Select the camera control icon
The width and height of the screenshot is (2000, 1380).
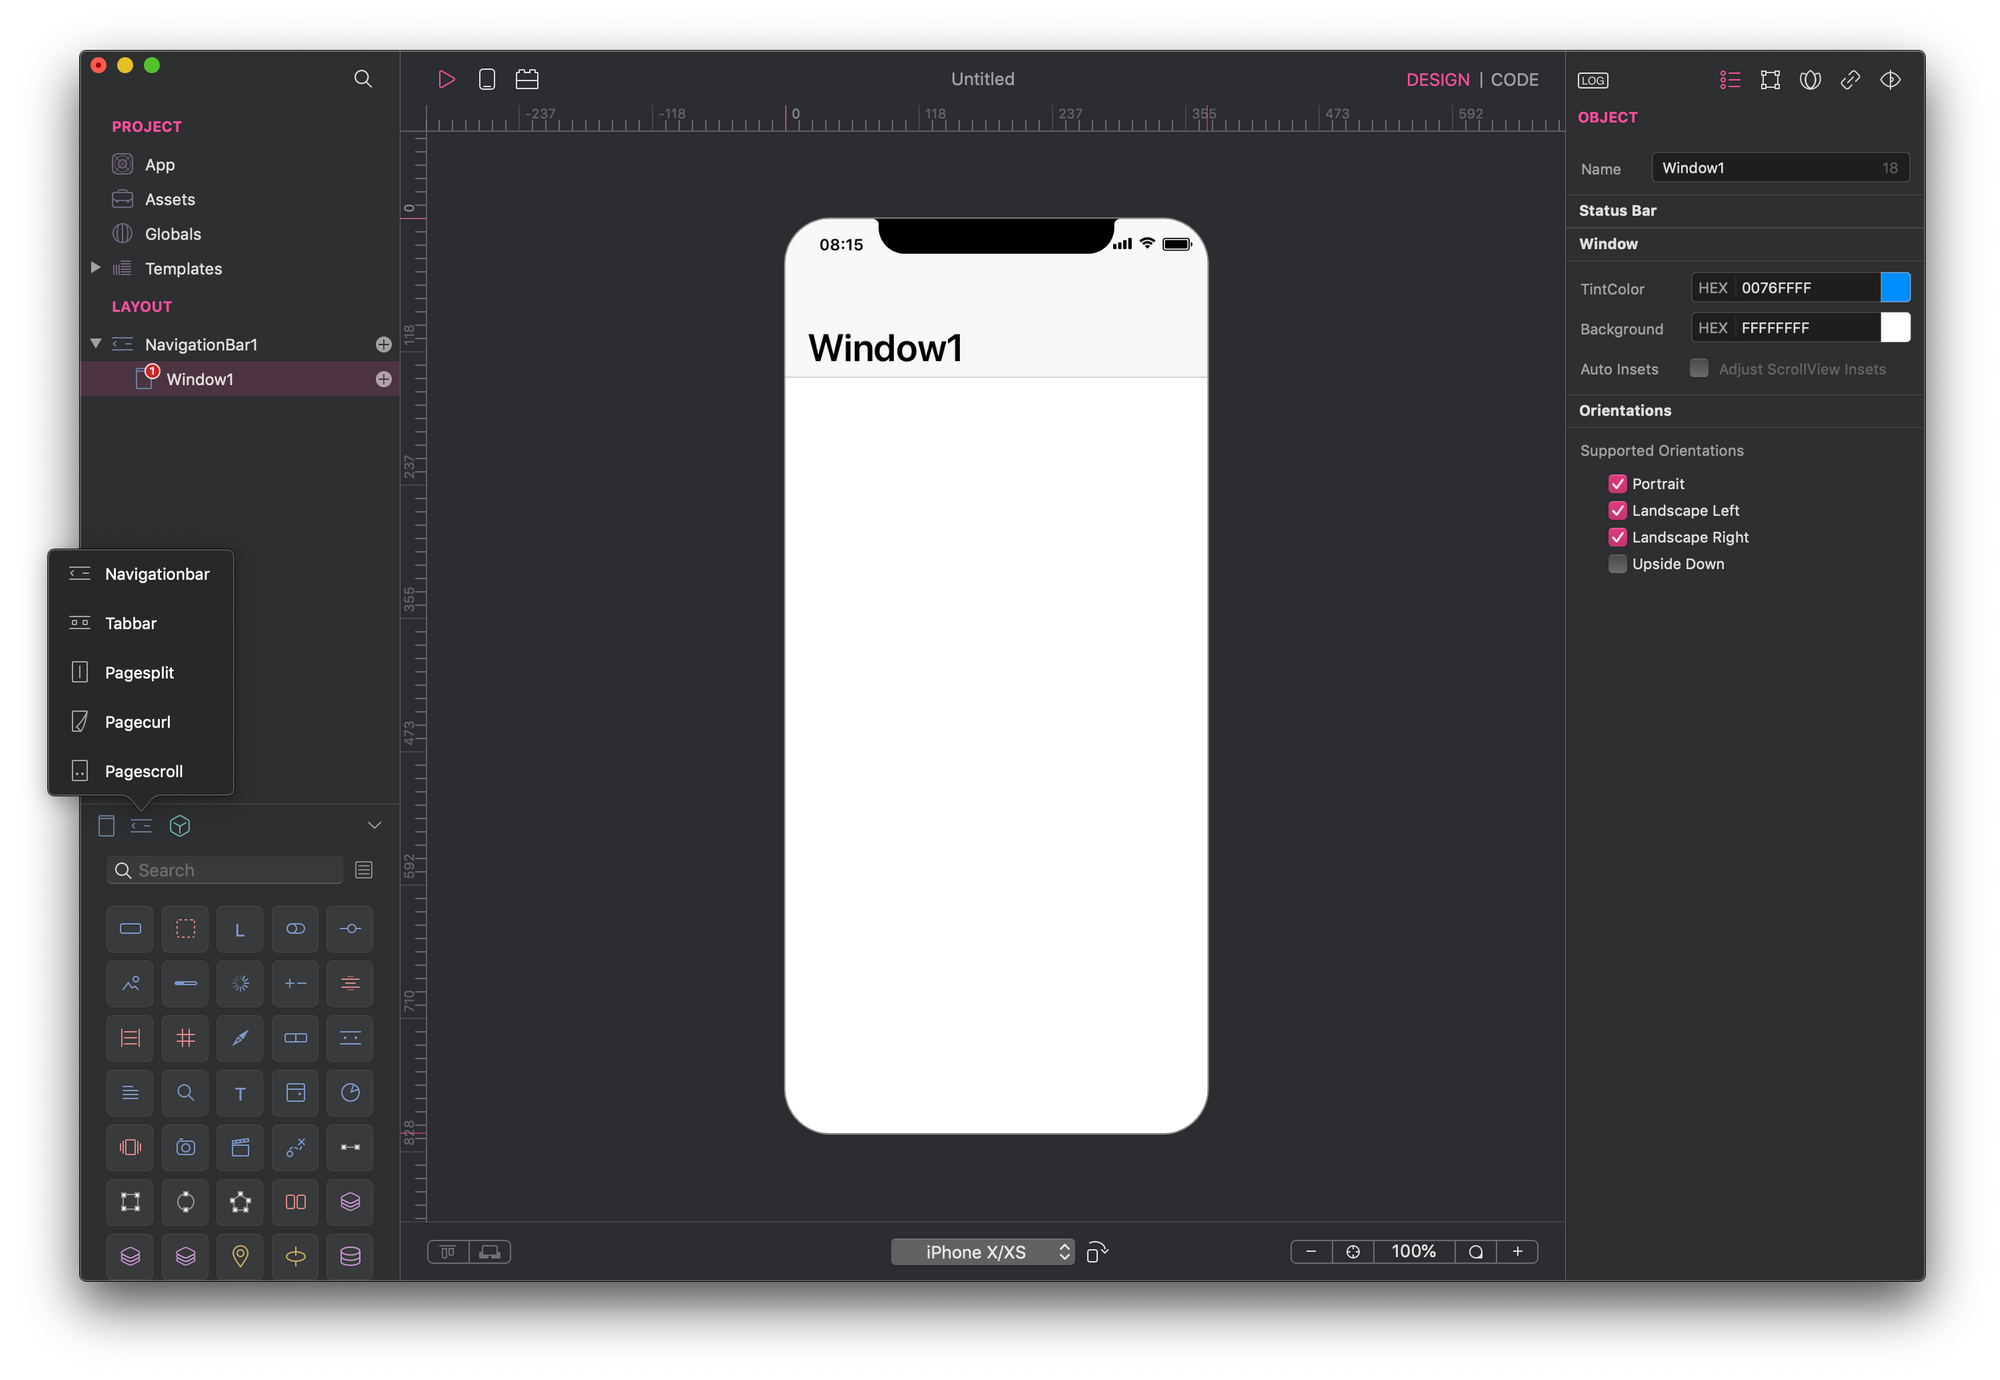coord(185,1147)
